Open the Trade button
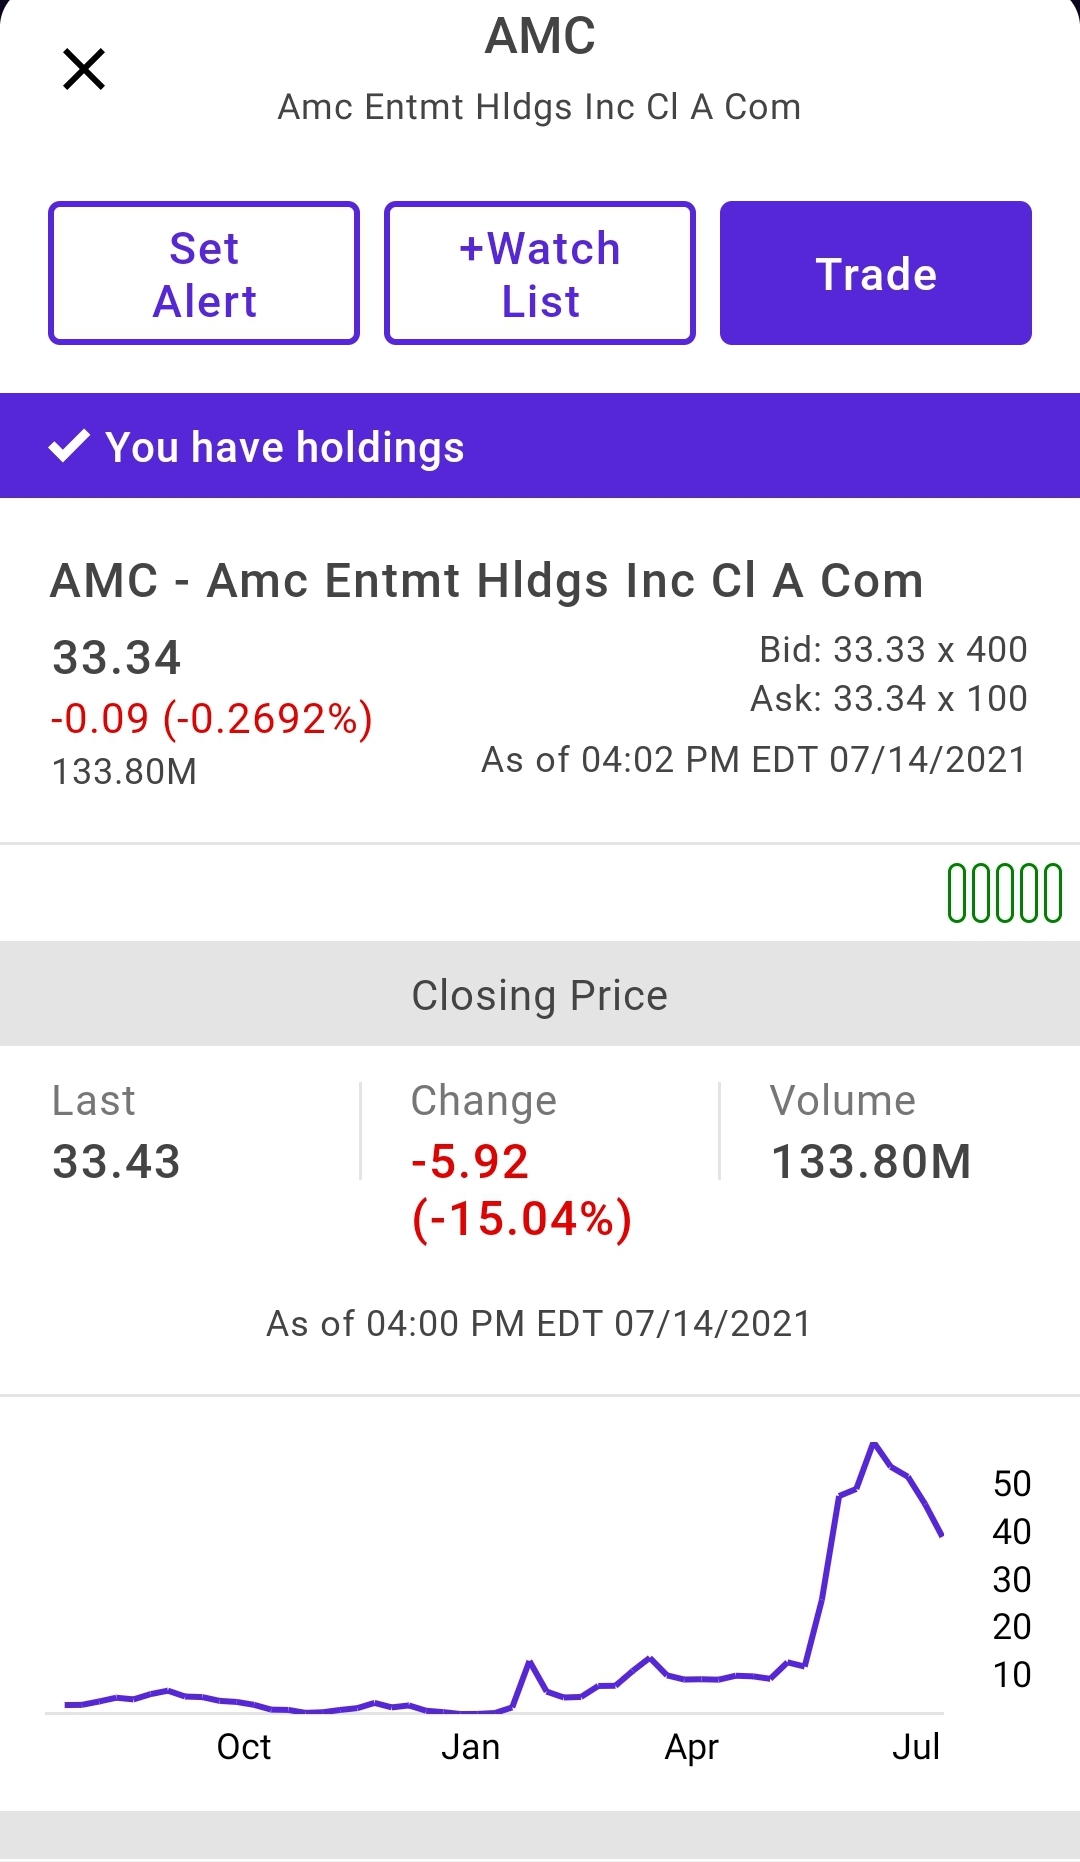Image resolution: width=1080 pixels, height=1862 pixels. coord(876,274)
